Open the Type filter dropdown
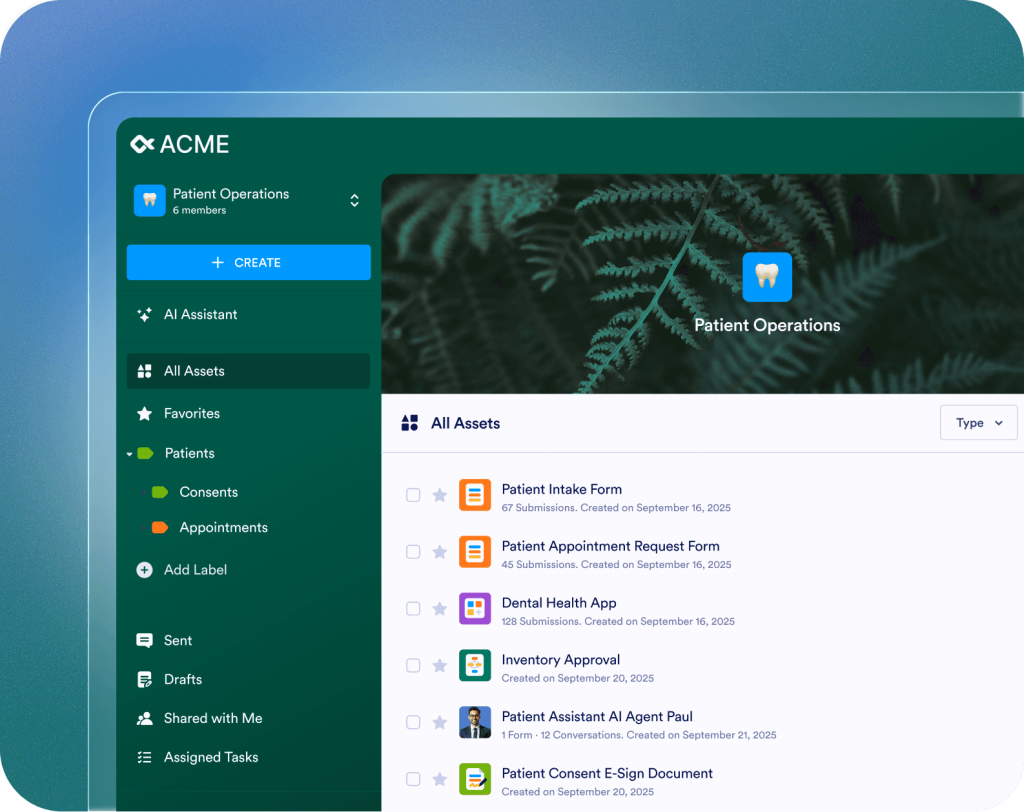The image size is (1024, 812). [978, 422]
